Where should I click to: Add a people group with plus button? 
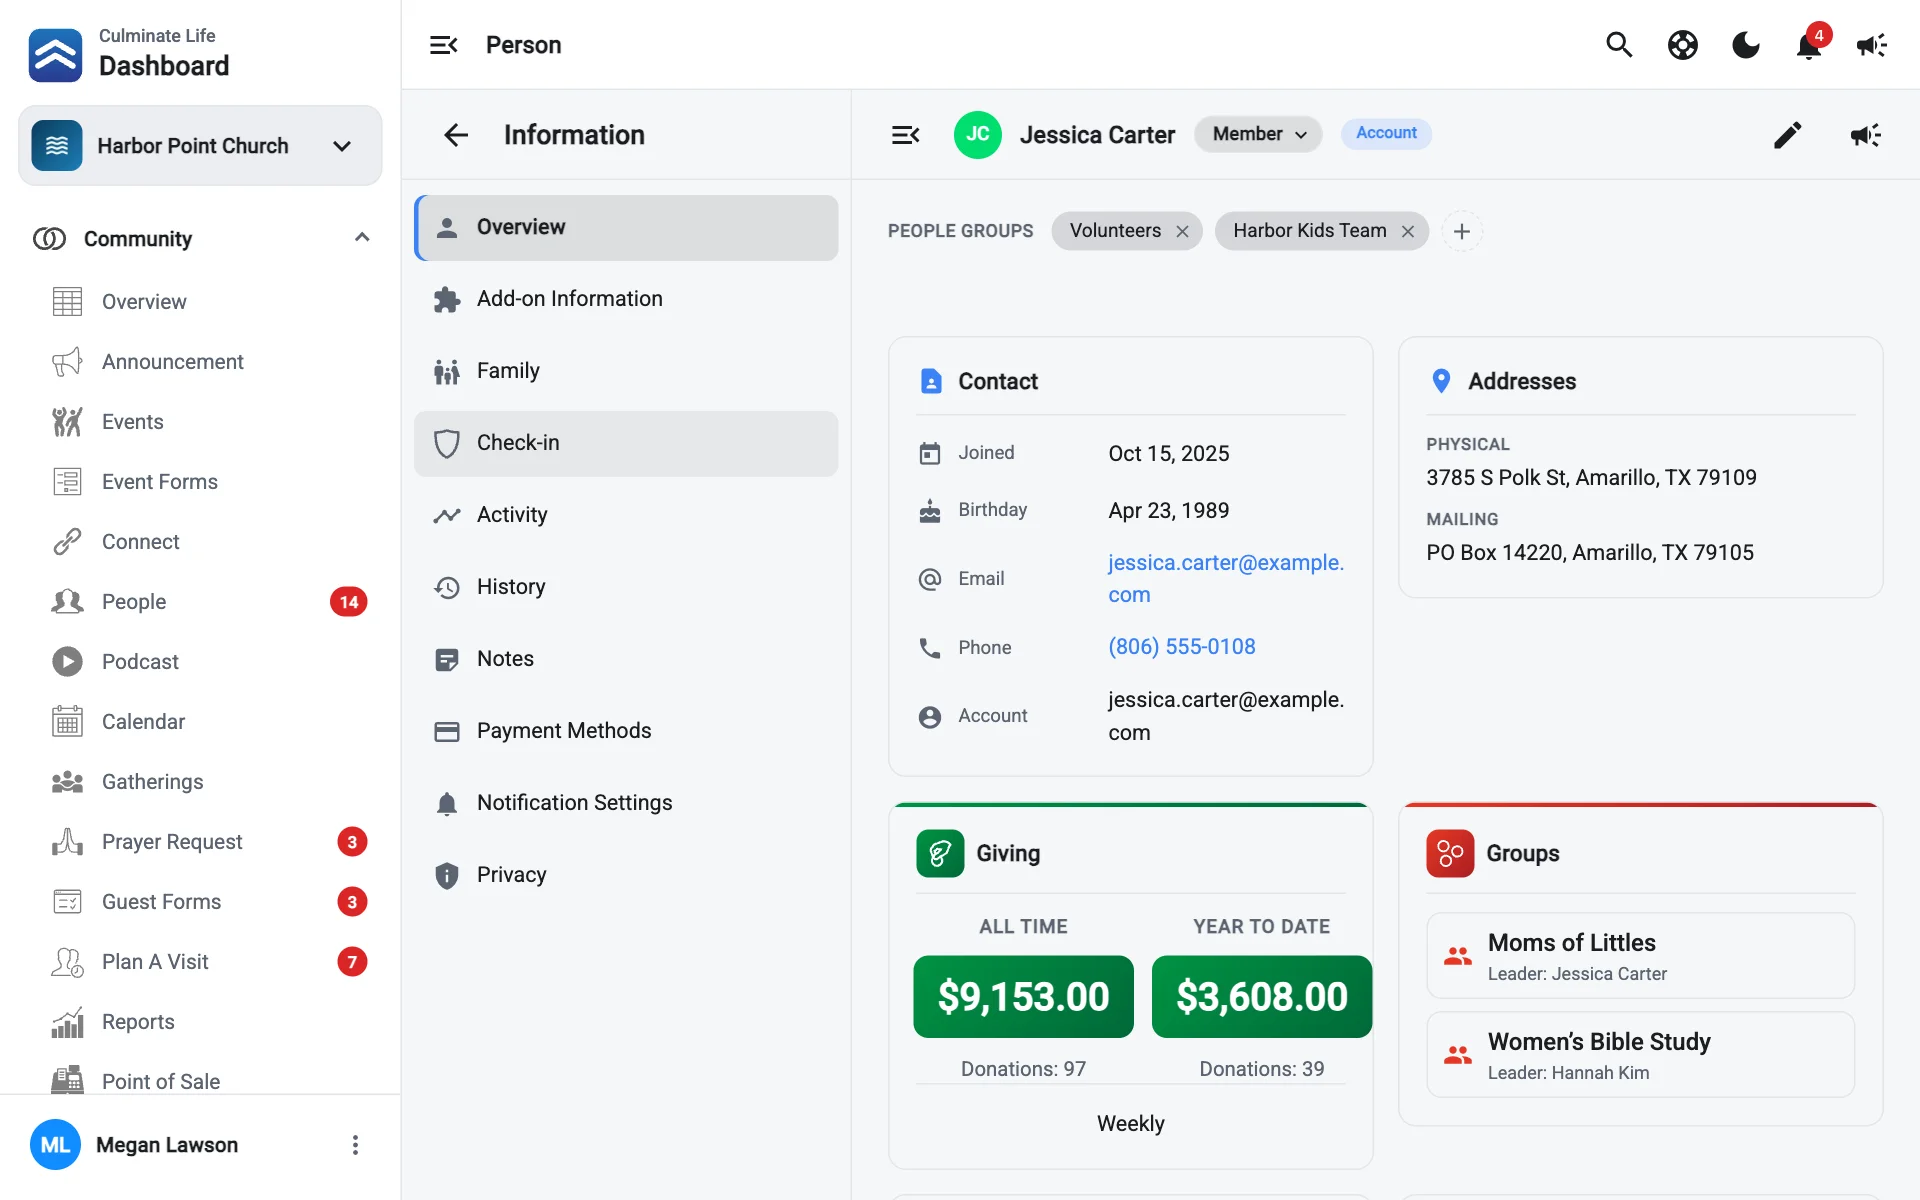(x=1462, y=232)
